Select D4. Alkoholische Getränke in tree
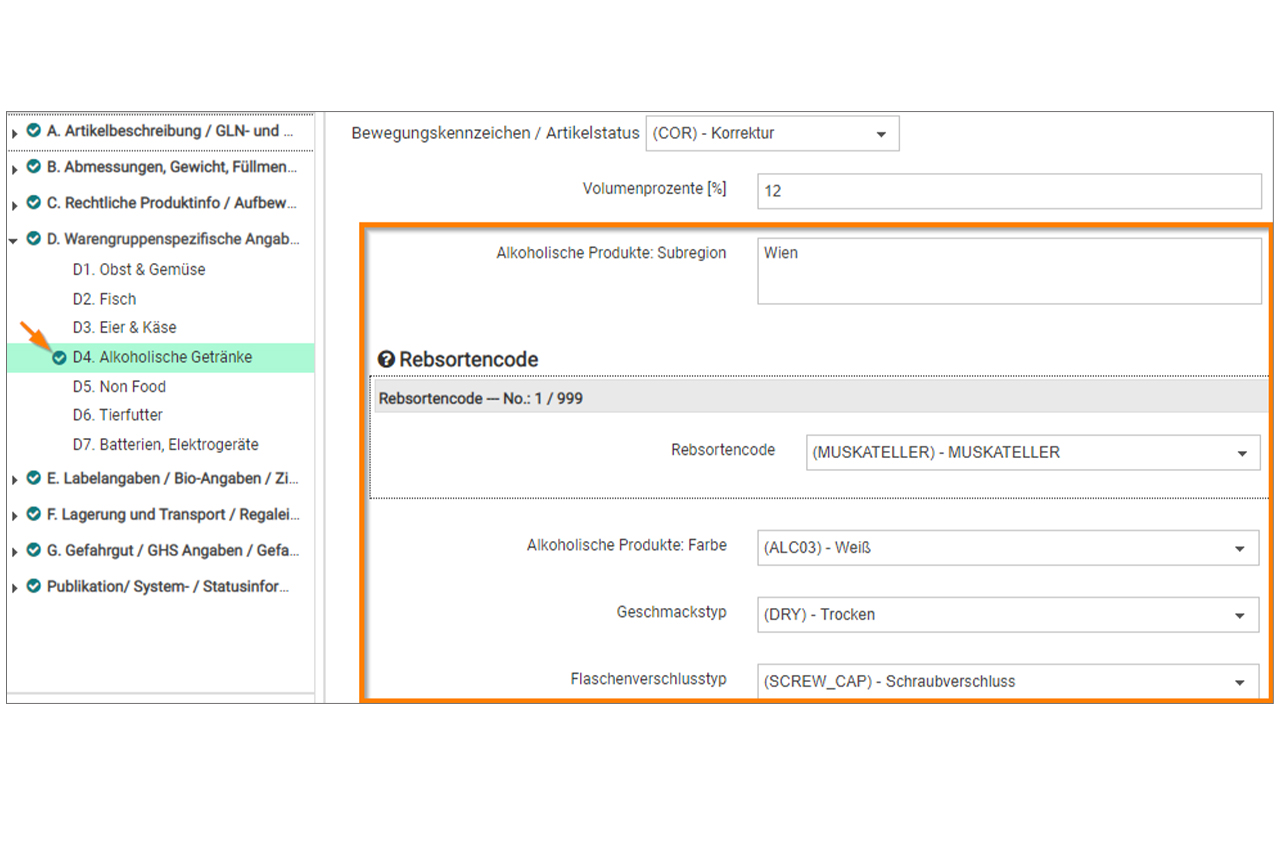Image resolution: width=1280 pixels, height=854 pixels. [162, 357]
